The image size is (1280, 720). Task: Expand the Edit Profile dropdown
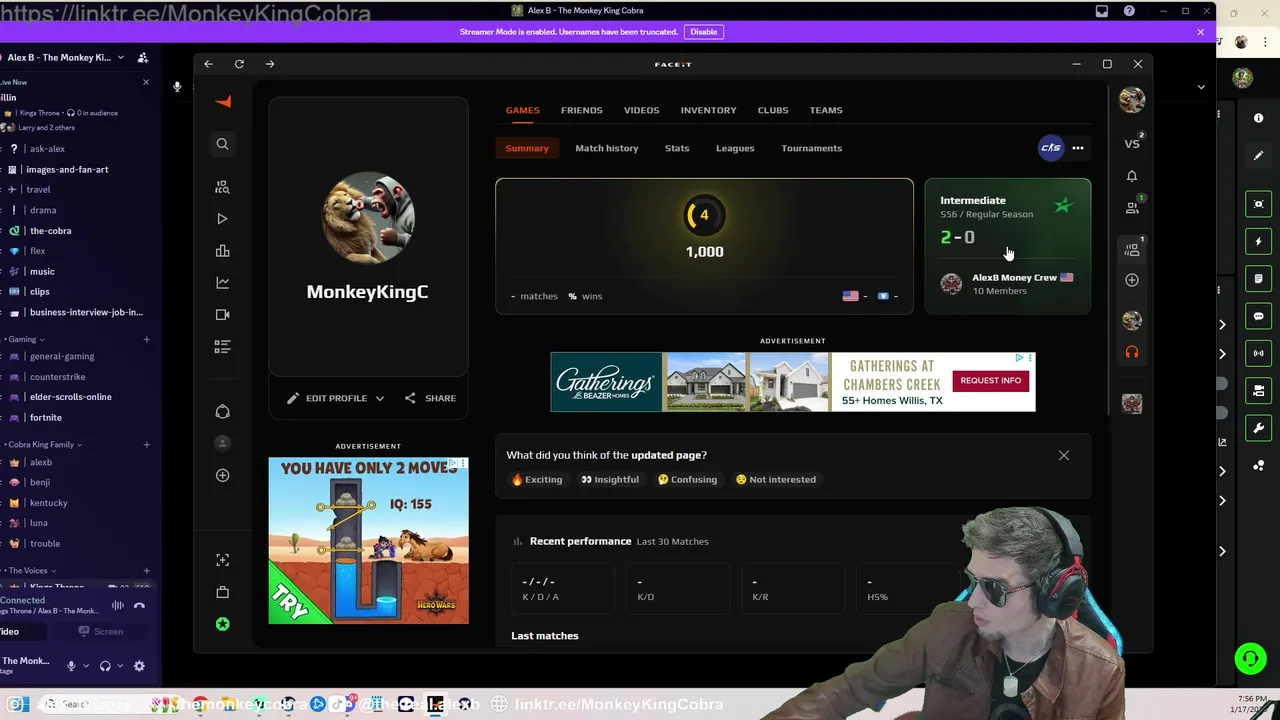pyautogui.click(x=380, y=399)
